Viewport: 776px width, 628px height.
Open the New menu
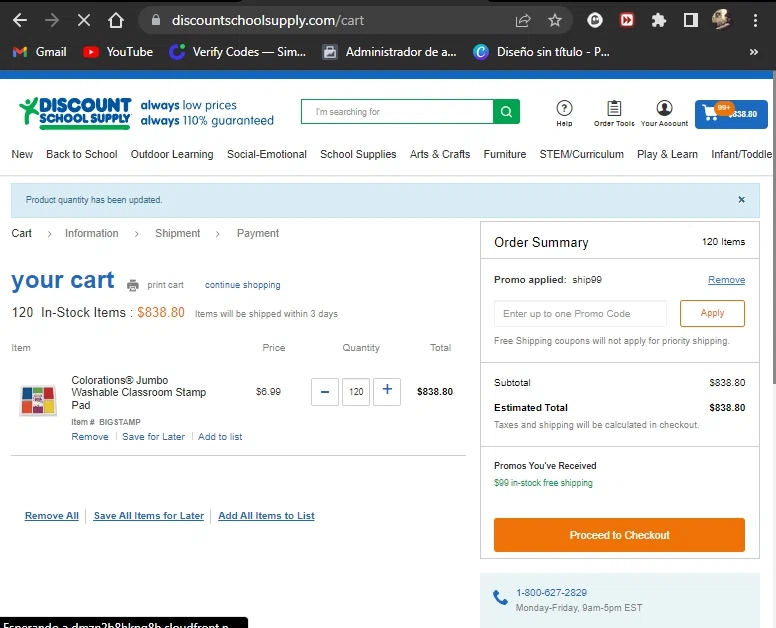point(22,154)
